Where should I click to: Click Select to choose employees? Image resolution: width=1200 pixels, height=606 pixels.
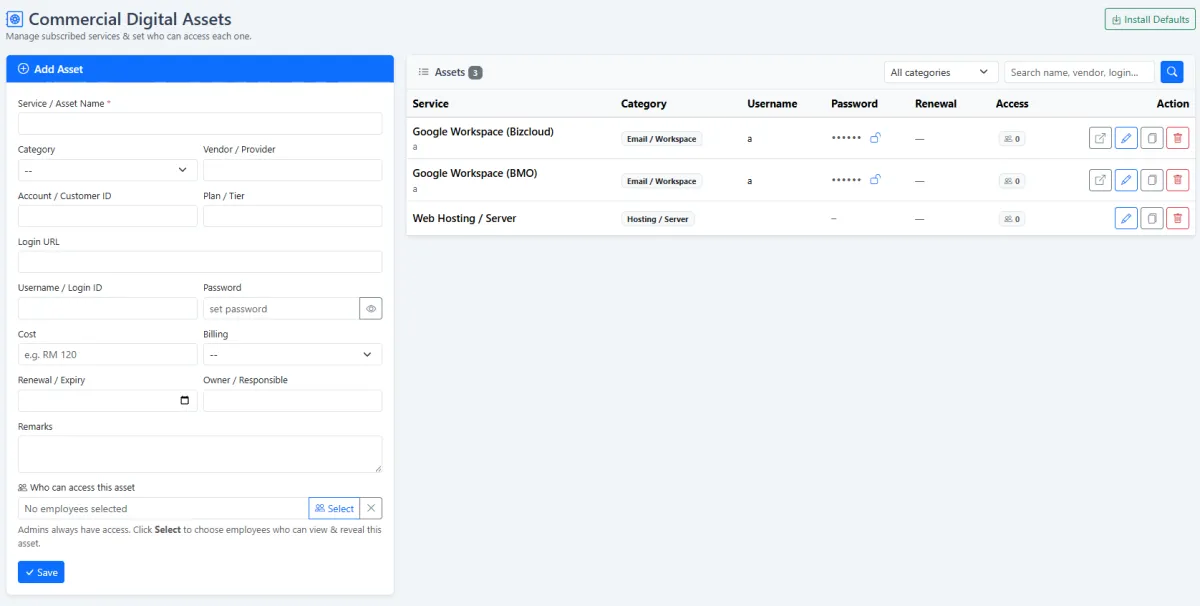(x=334, y=508)
